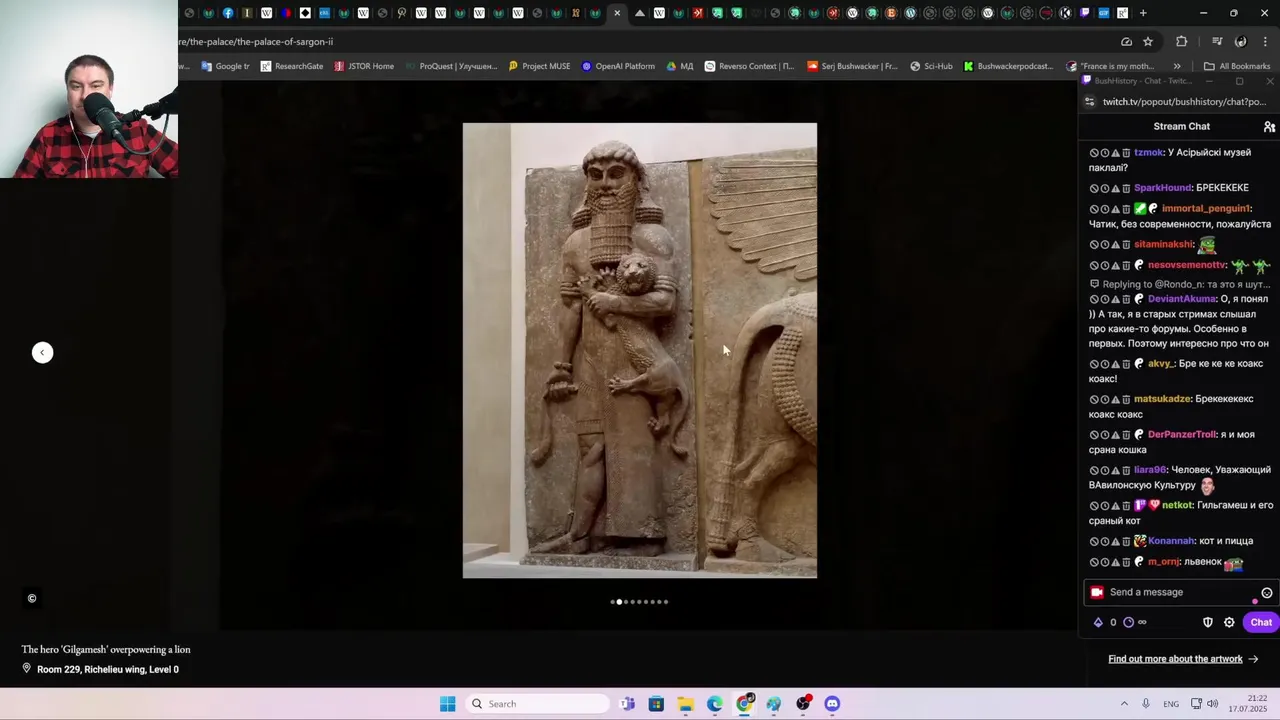This screenshot has width=1280, height=720.
Task: Click the microphone icon in system tray
Action: click(1146, 704)
